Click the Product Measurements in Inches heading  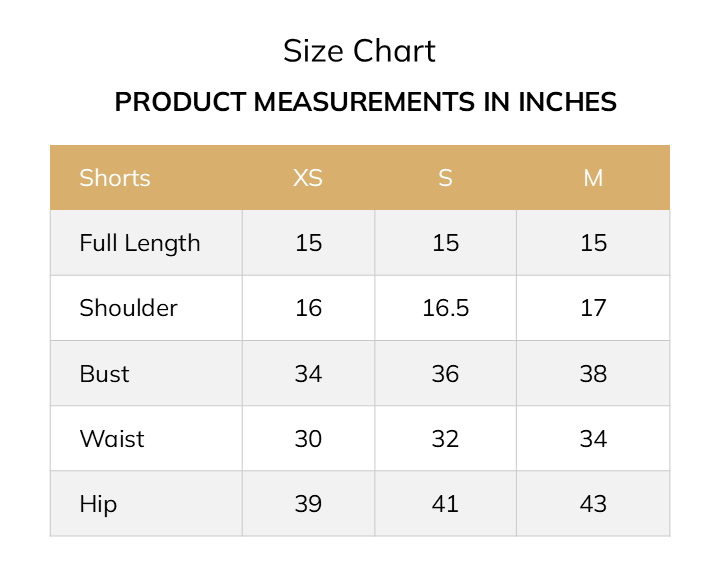[x=365, y=102]
